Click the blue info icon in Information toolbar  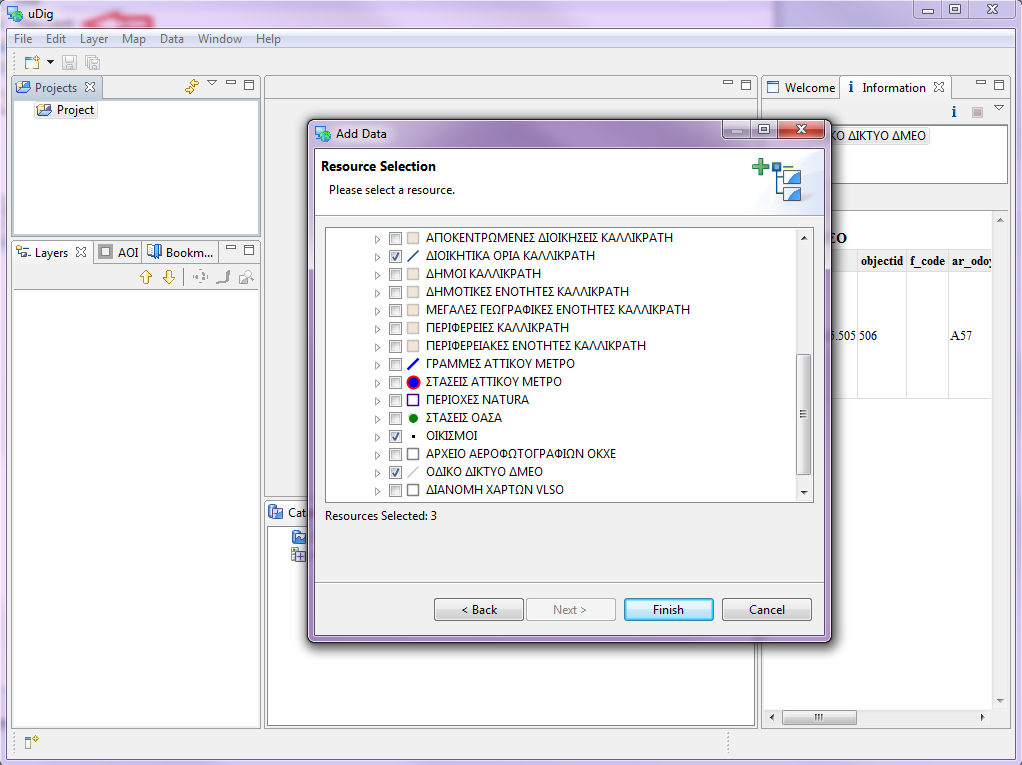point(954,112)
